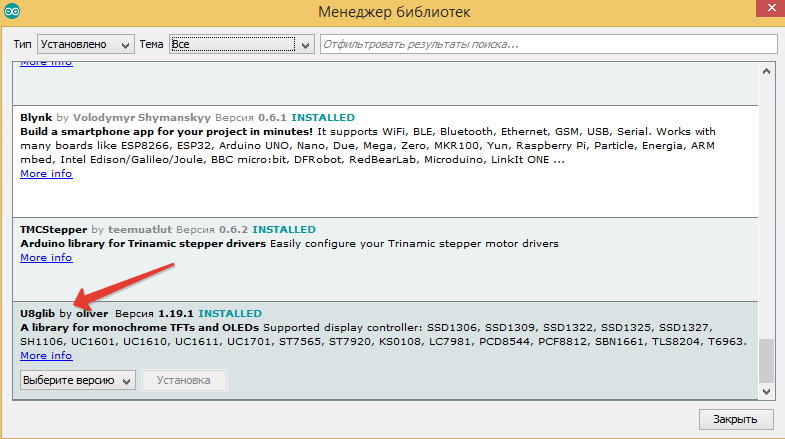Click the scrollbar down arrow
Viewport: 785px width, 439px height.
[766, 391]
